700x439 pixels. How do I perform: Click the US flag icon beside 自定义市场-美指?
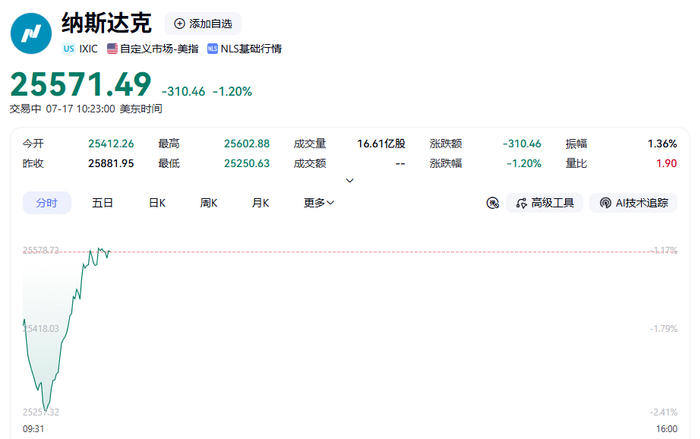112,49
